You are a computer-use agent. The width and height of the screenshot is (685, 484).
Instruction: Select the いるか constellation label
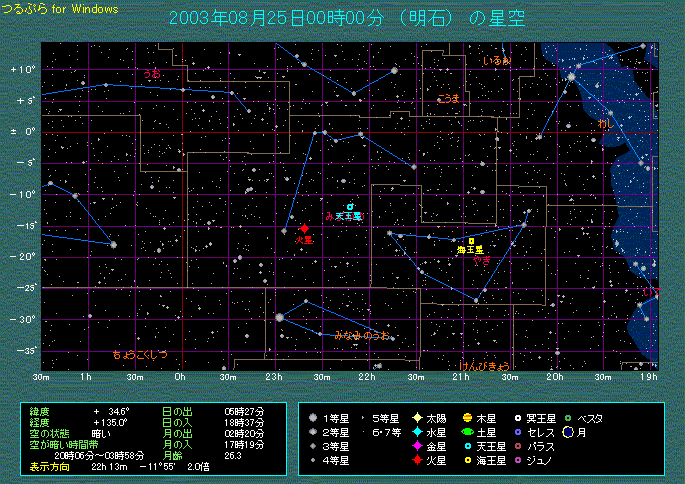coord(497,61)
